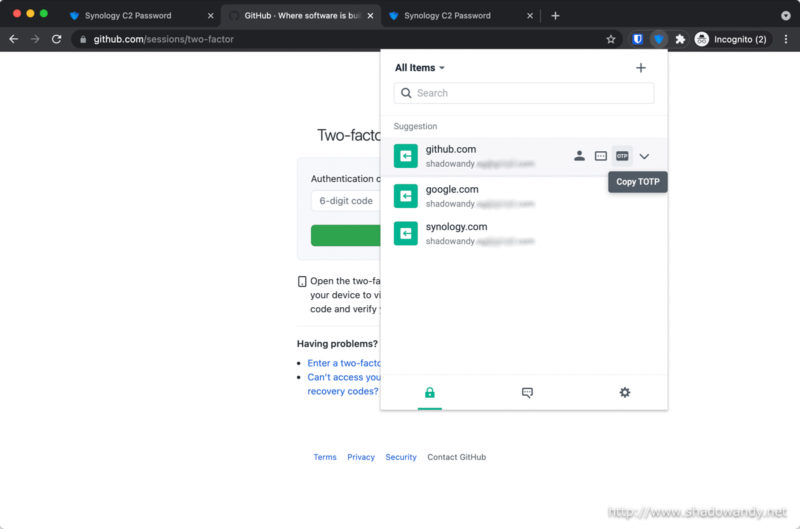Expand the All Items category dropdown

click(x=420, y=68)
